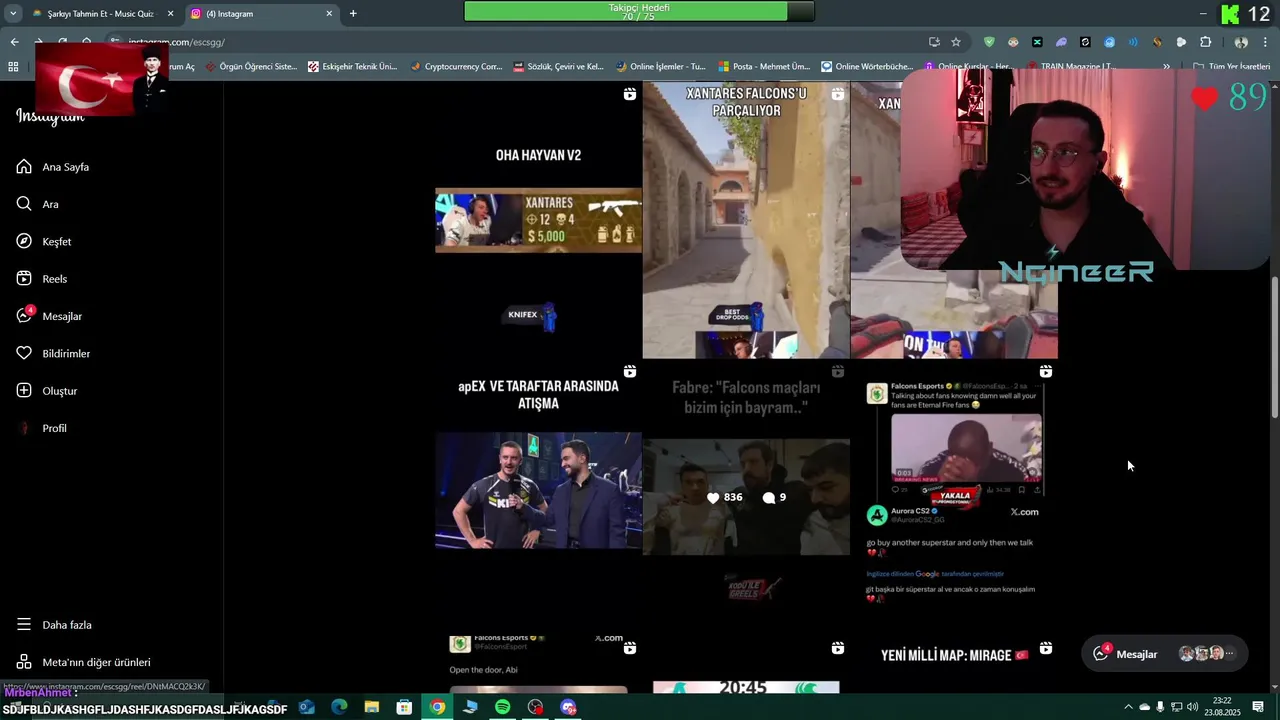Open the Reels sidebar icon

click(24, 279)
